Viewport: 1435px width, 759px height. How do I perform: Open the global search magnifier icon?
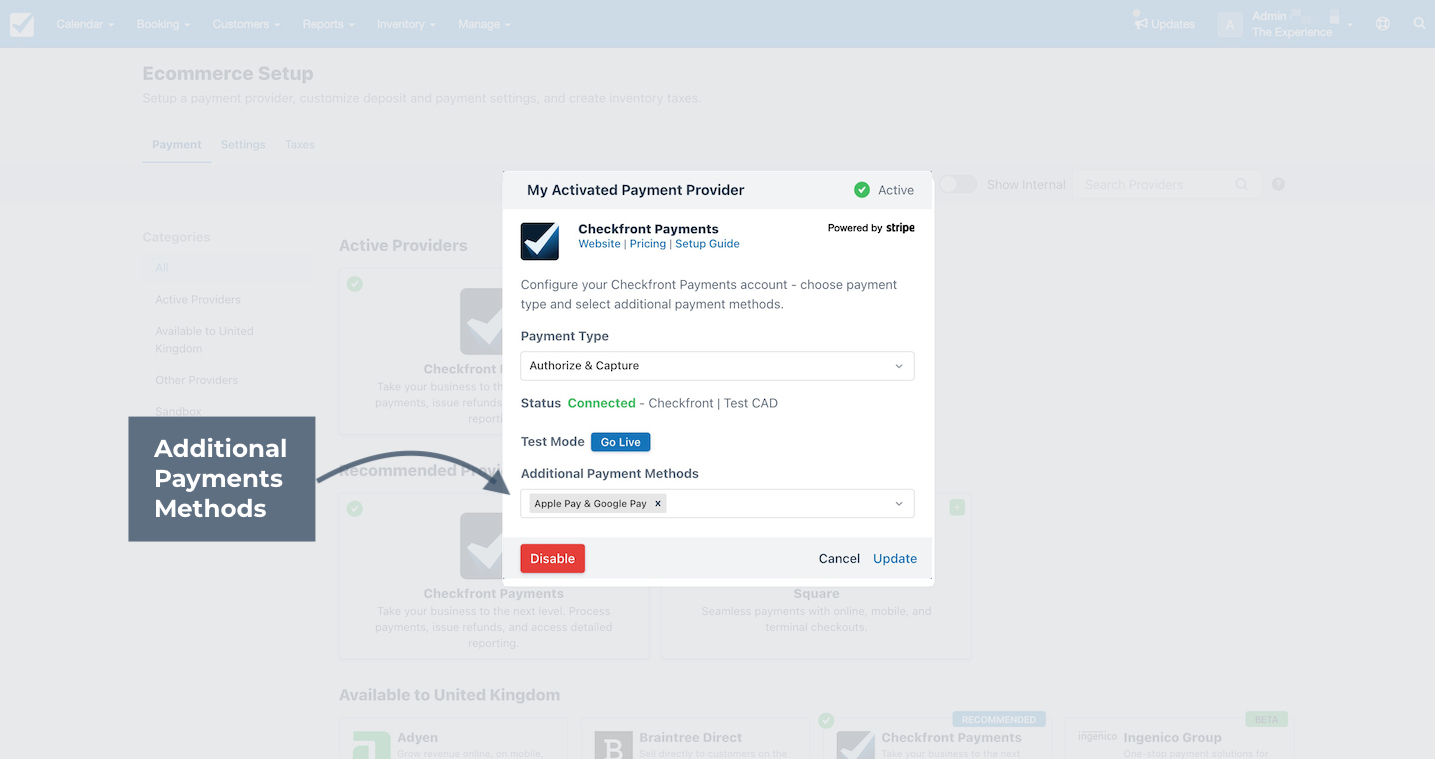click(x=1419, y=24)
